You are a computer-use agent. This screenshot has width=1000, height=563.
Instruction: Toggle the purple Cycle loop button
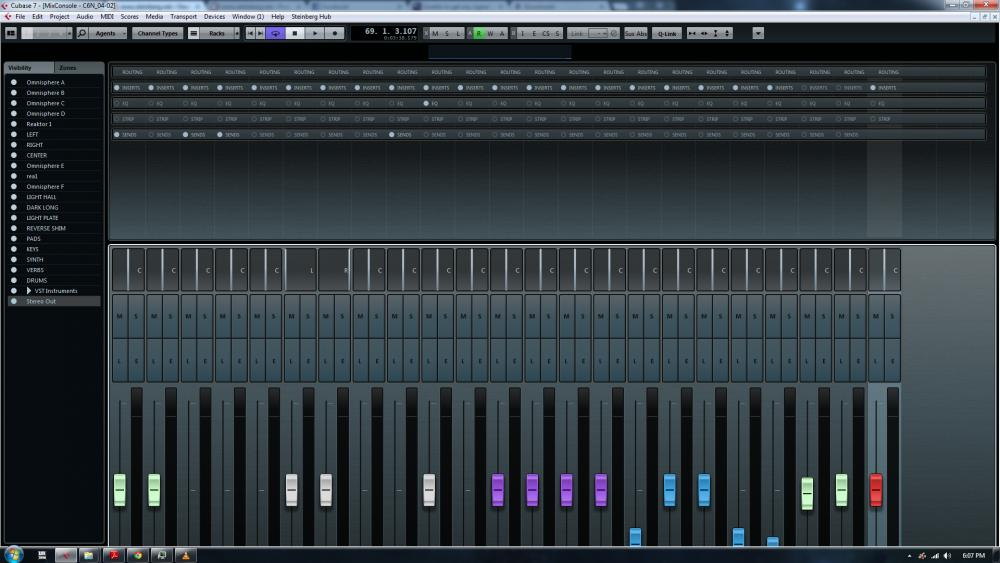pos(274,33)
